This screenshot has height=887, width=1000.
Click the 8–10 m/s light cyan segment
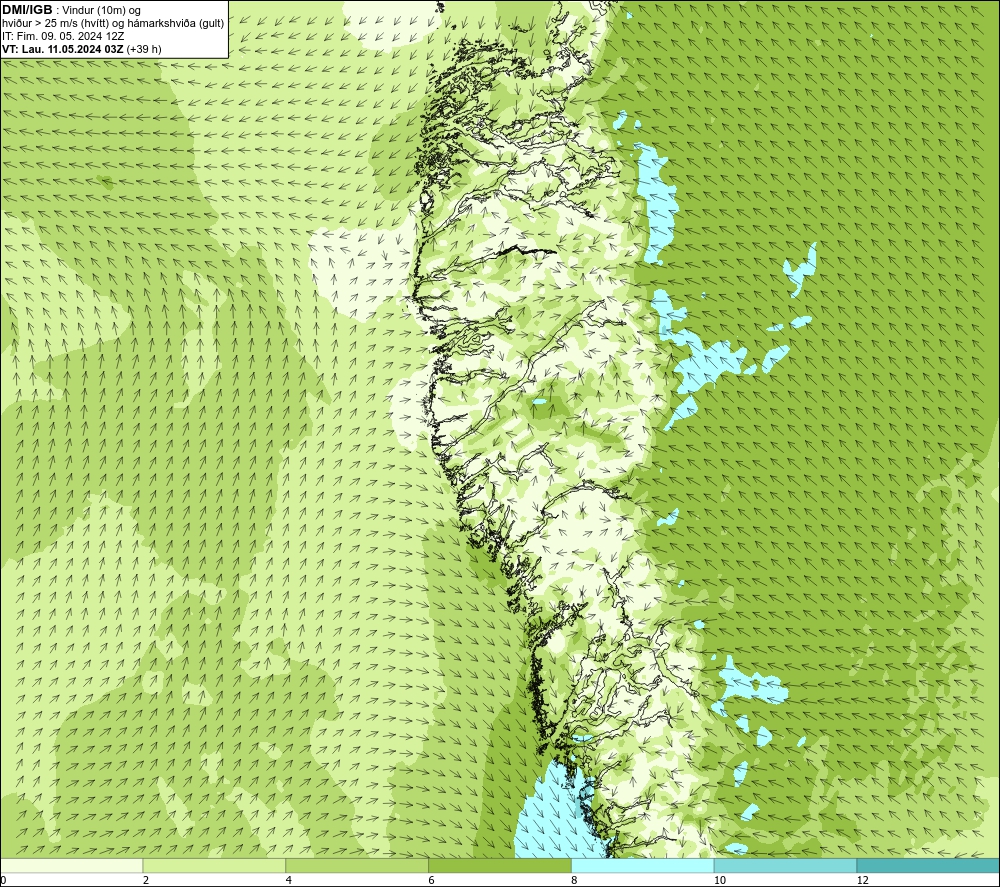pyautogui.click(x=643, y=865)
